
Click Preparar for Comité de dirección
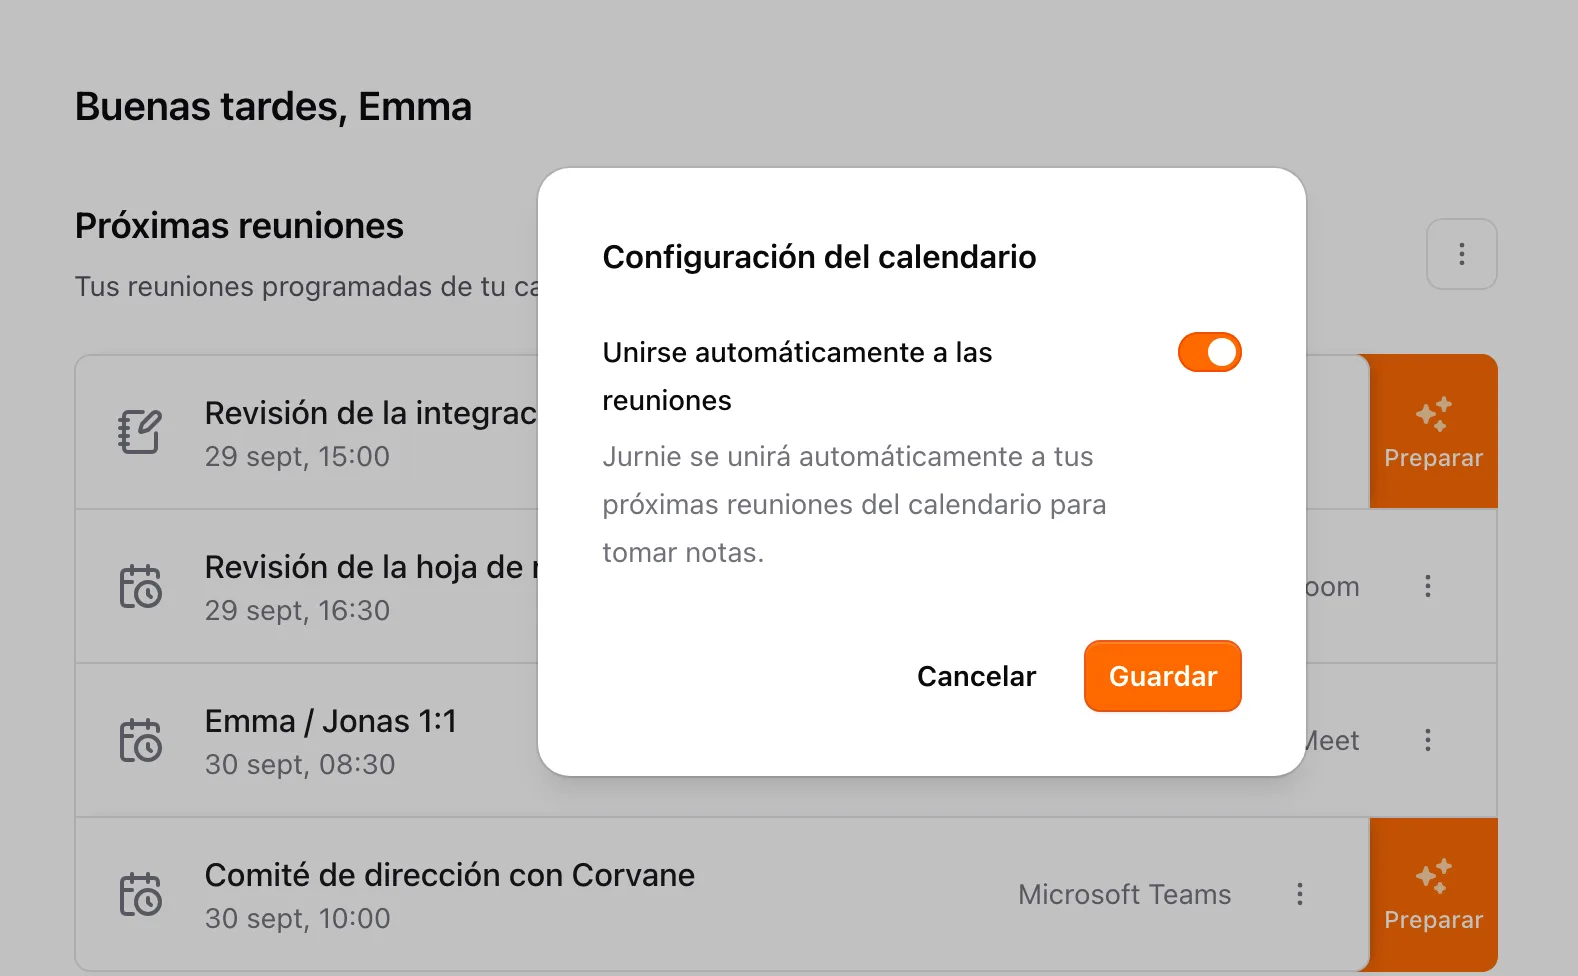(1433, 894)
